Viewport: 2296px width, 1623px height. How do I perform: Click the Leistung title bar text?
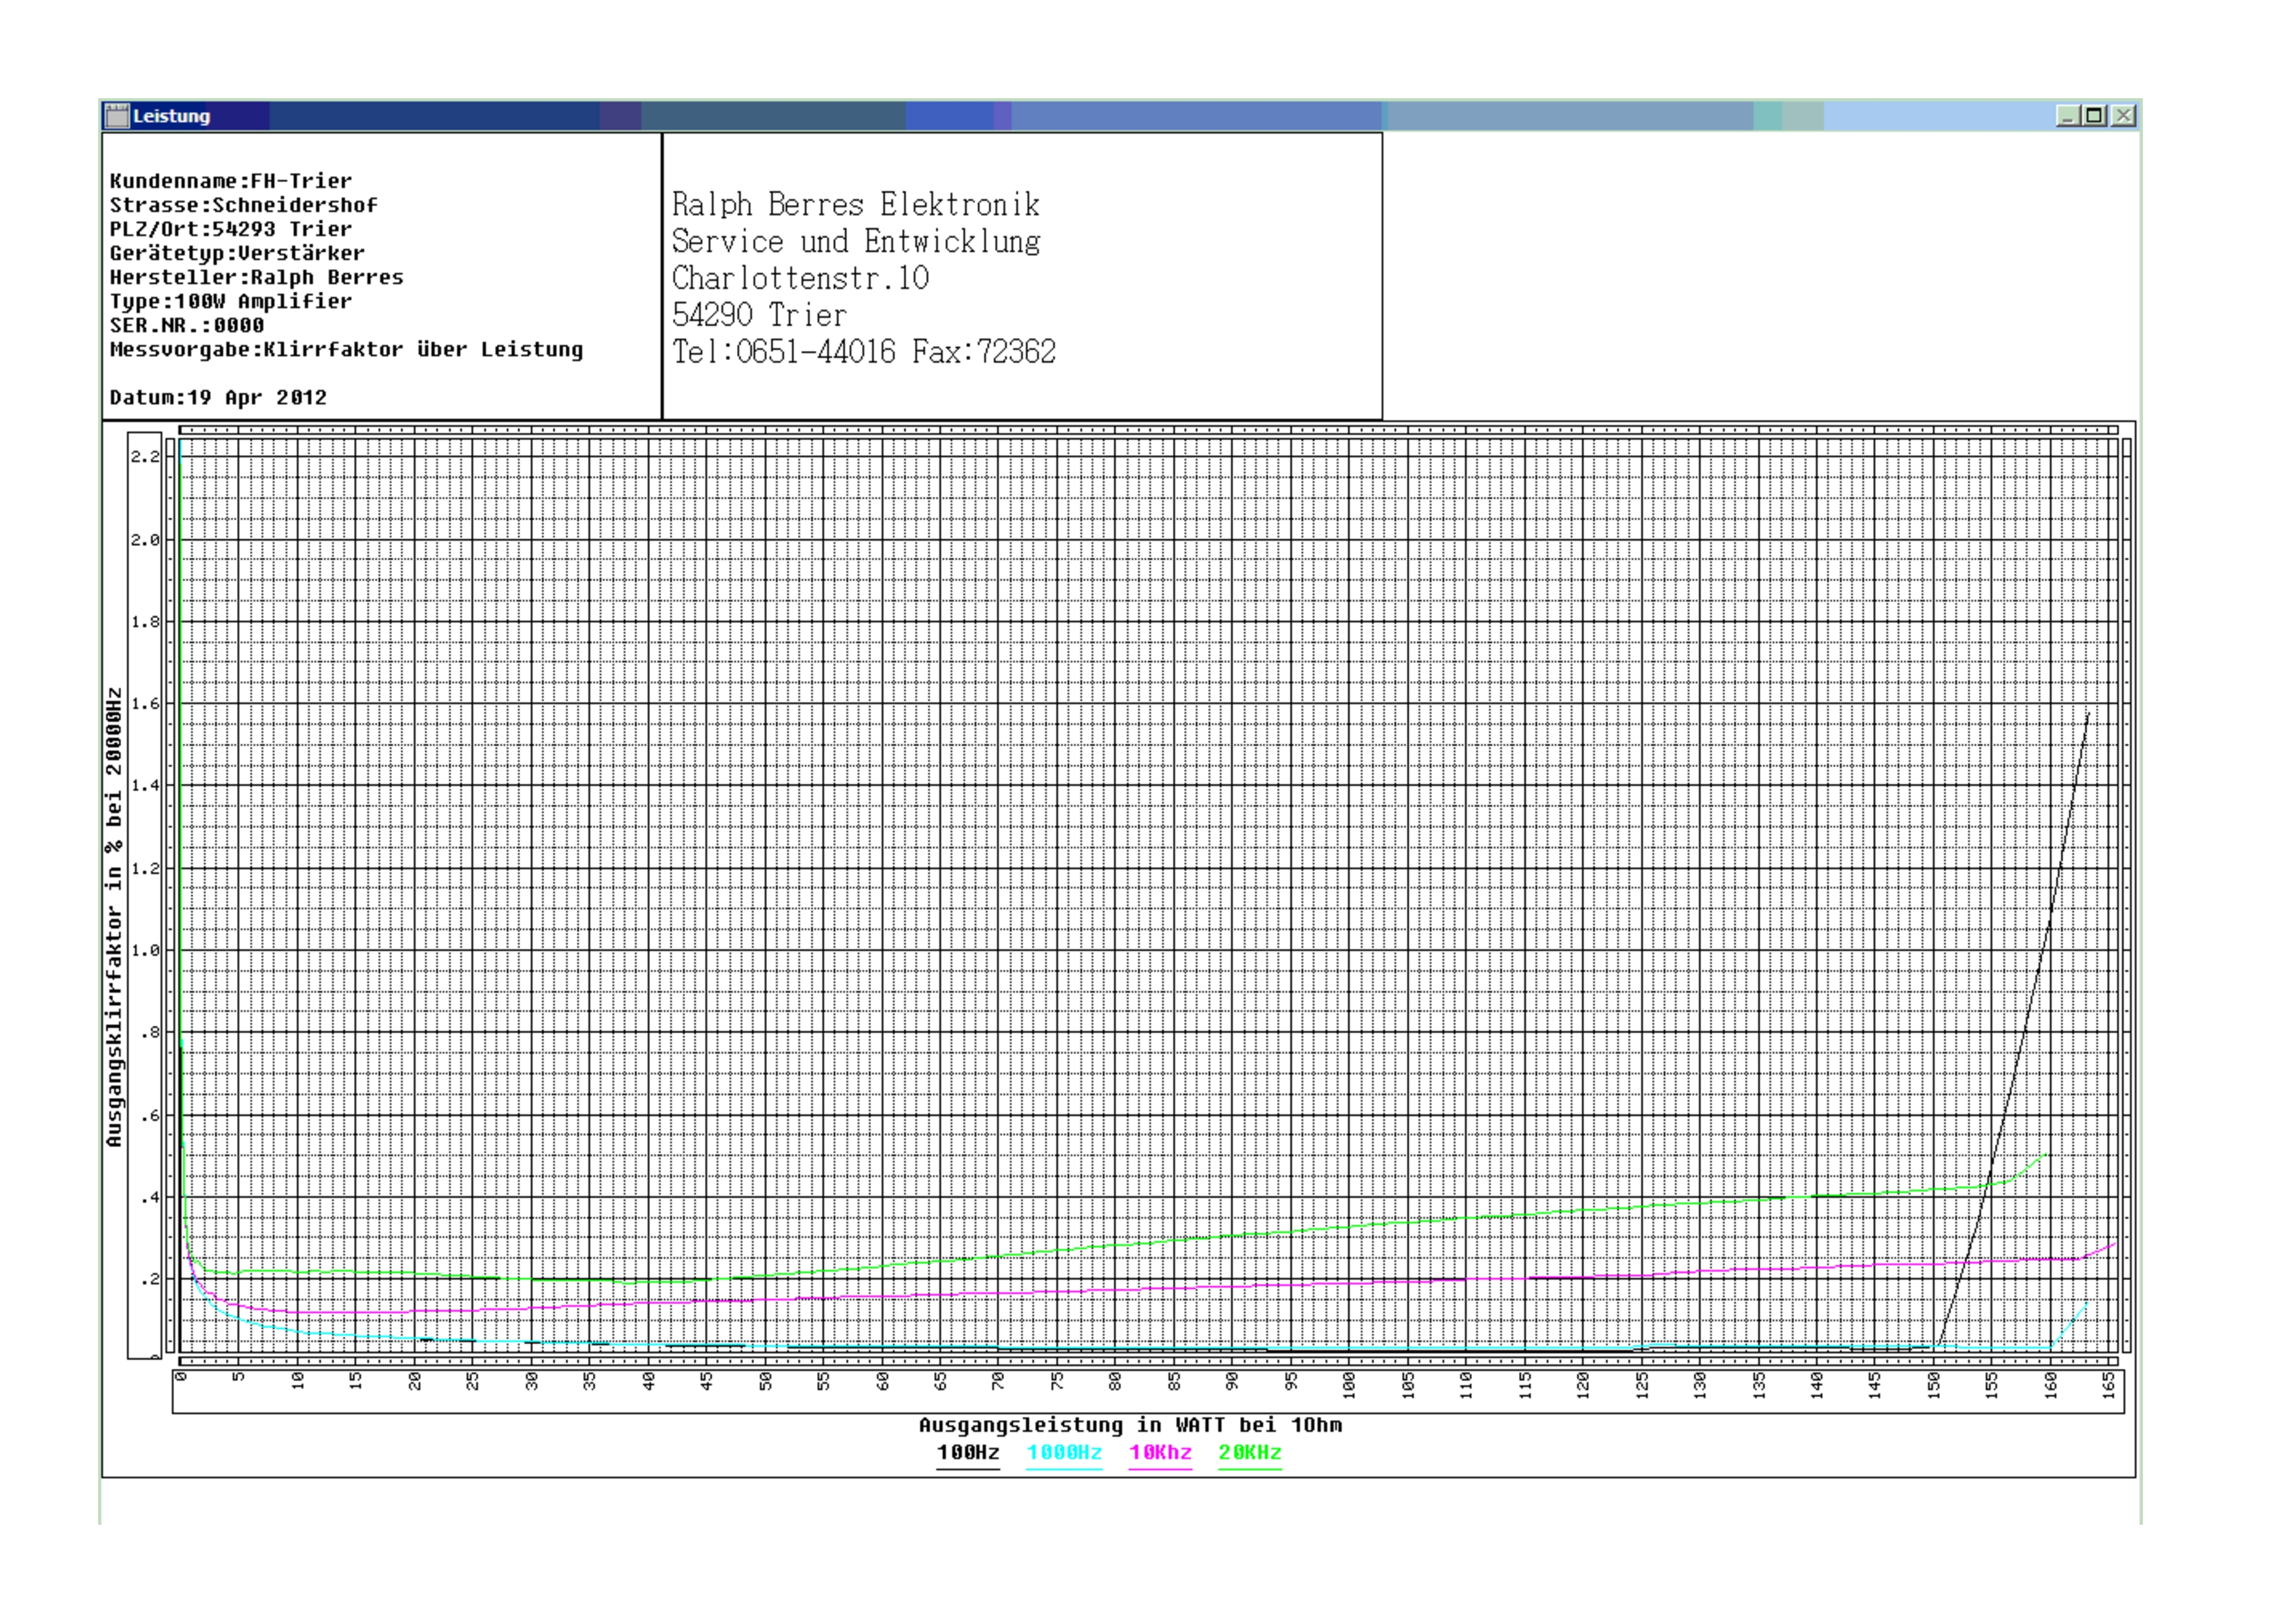tap(172, 116)
